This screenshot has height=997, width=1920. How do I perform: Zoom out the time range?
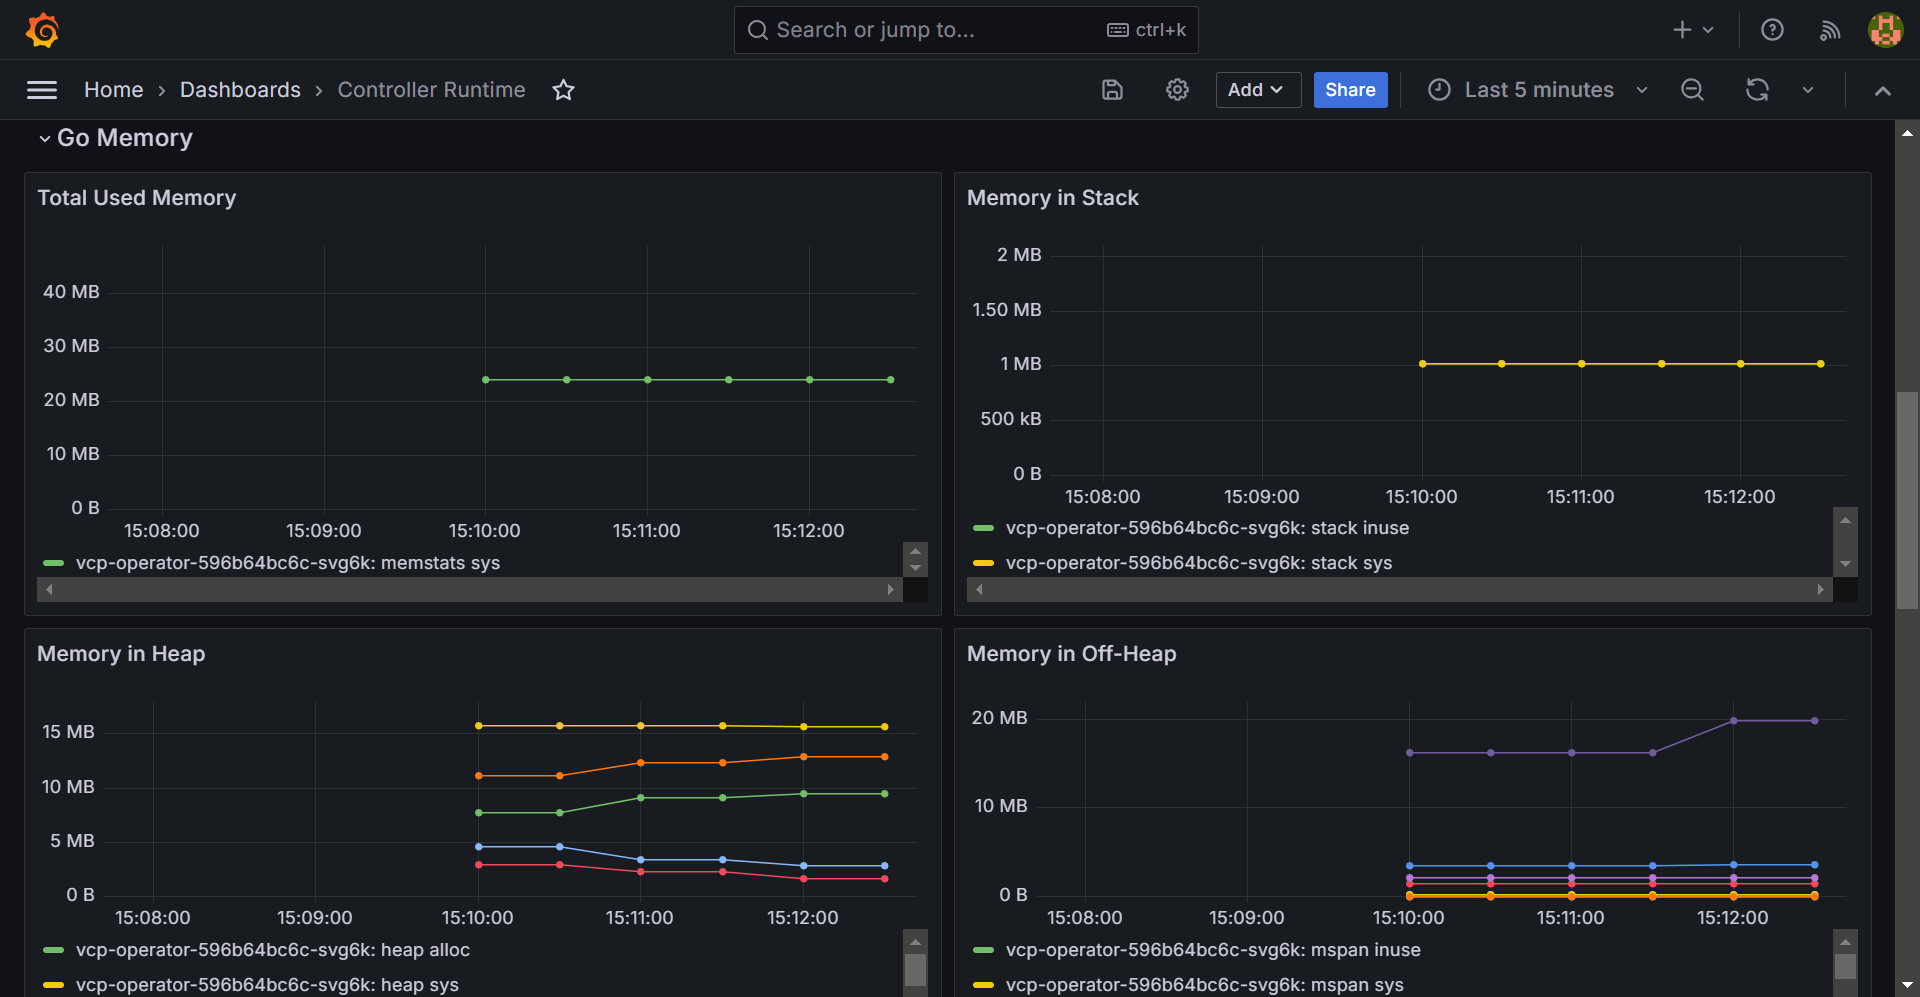[1692, 90]
